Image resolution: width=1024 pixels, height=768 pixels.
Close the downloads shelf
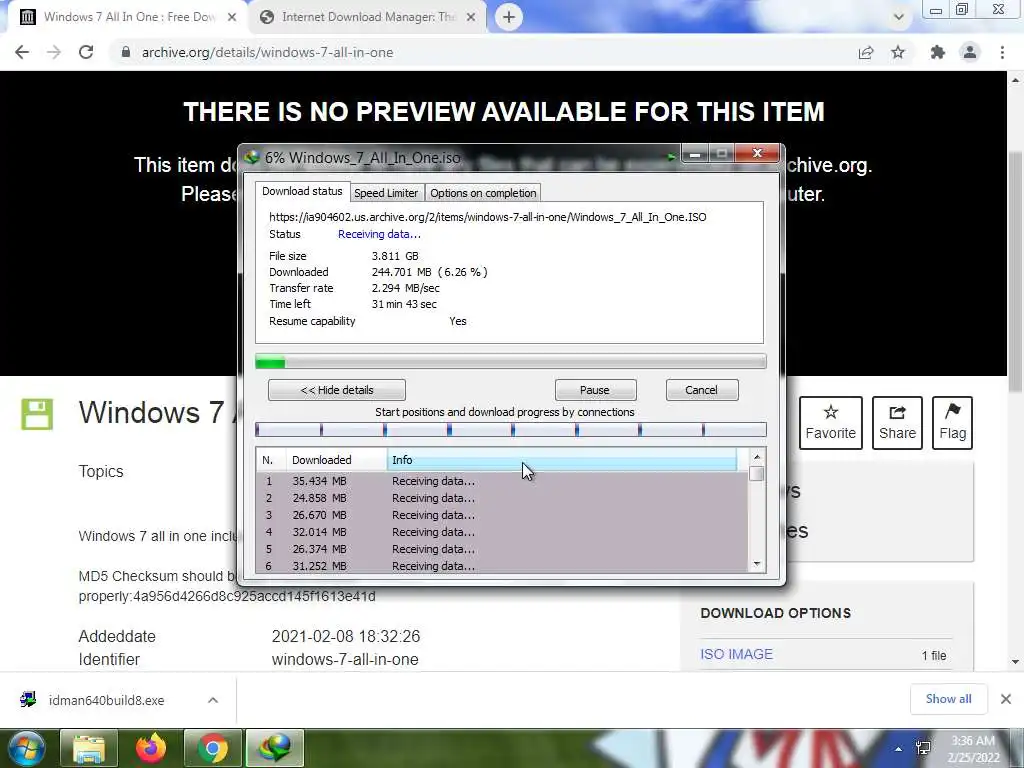coord(1006,699)
